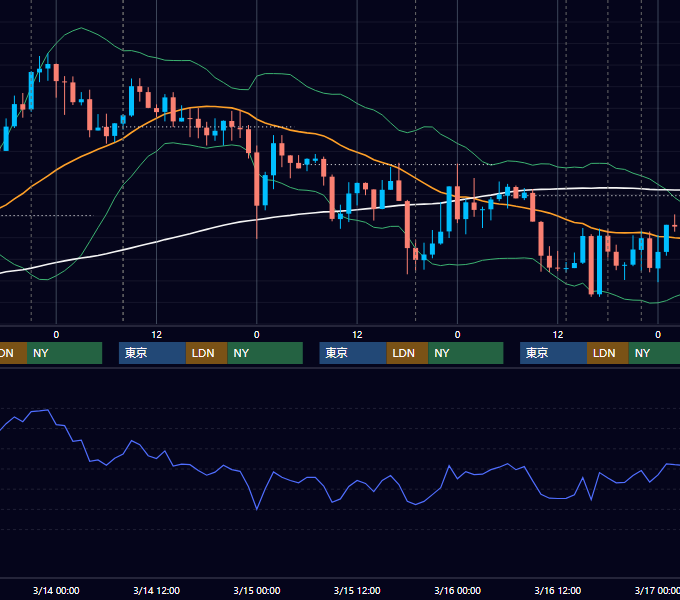Viewport: 680px width, 600px height.
Task: Select the NY session block of 3/14
Action: click(x=265, y=353)
